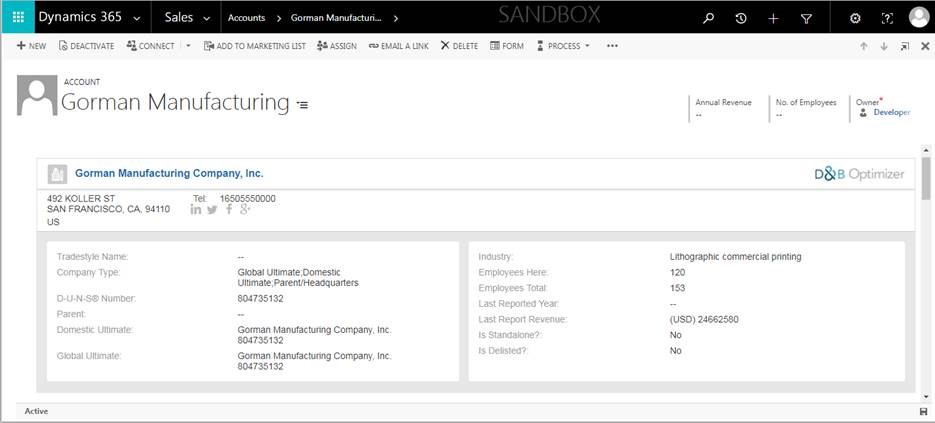Viewport: 935px width, 423px height.
Task: Click Add to Marketing List command
Action: (254, 46)
